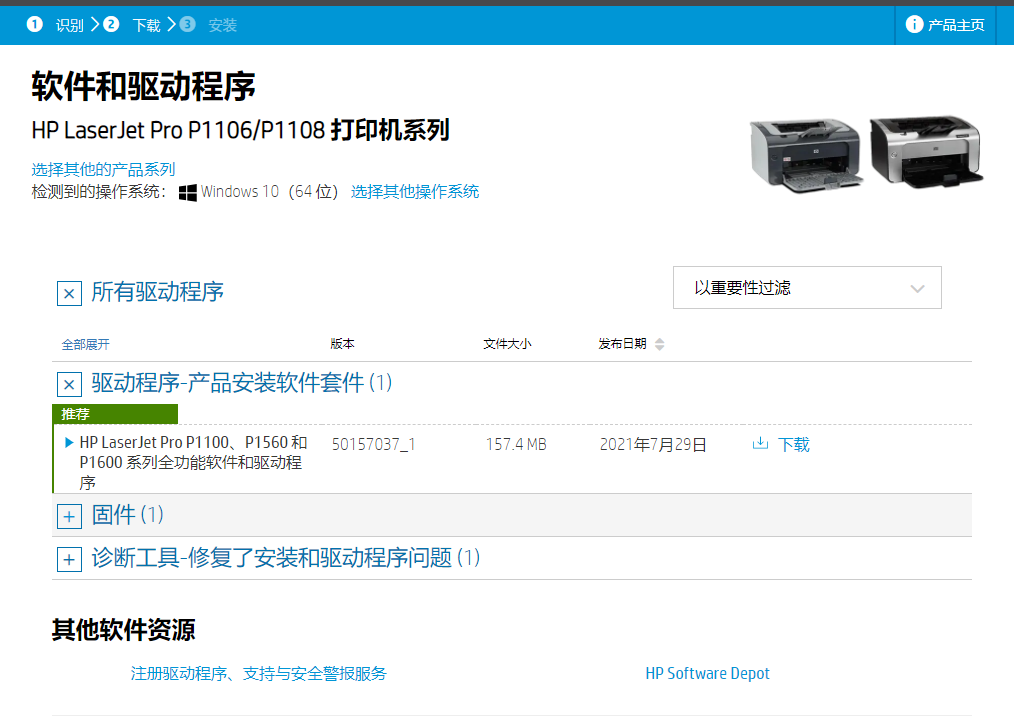Click 选择其他的产品系列 link
The image size is (1014, 726).
(102, 168)
